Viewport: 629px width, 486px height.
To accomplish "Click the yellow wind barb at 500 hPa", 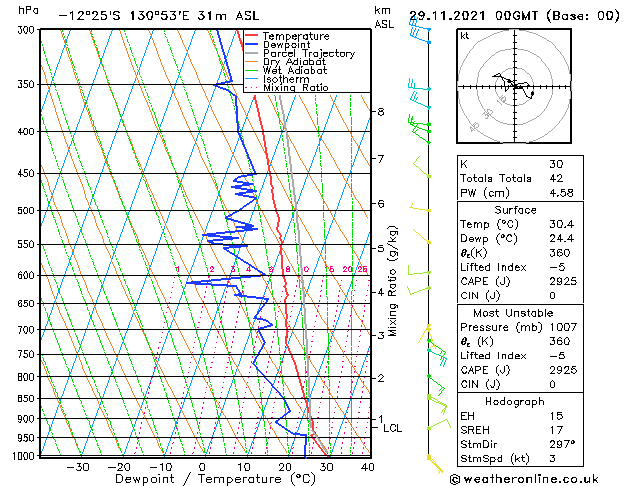I will pyautogui.click(x=420, y=208).
